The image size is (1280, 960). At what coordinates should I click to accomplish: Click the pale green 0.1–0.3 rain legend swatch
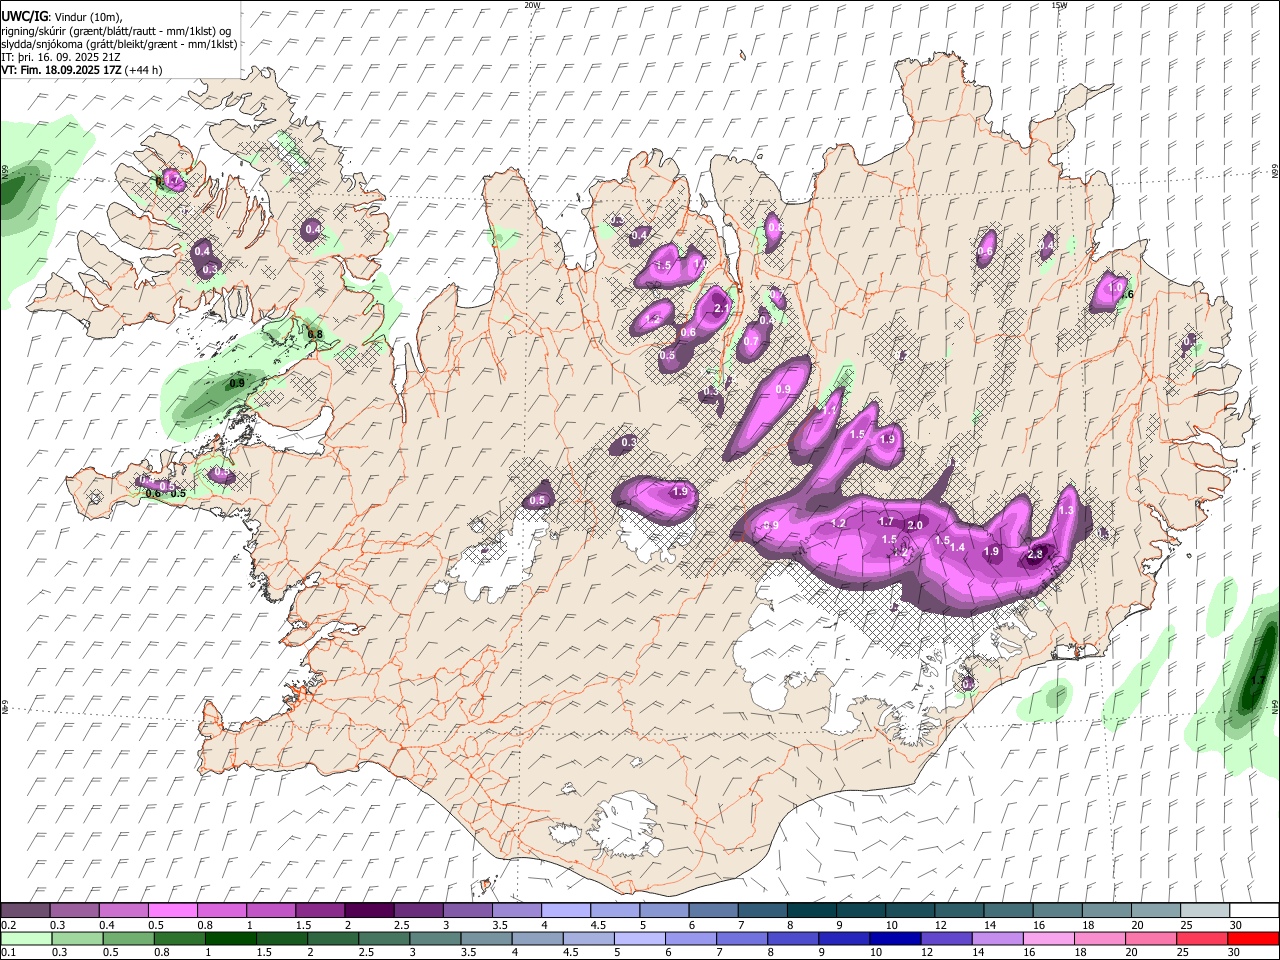coord(26,938)
